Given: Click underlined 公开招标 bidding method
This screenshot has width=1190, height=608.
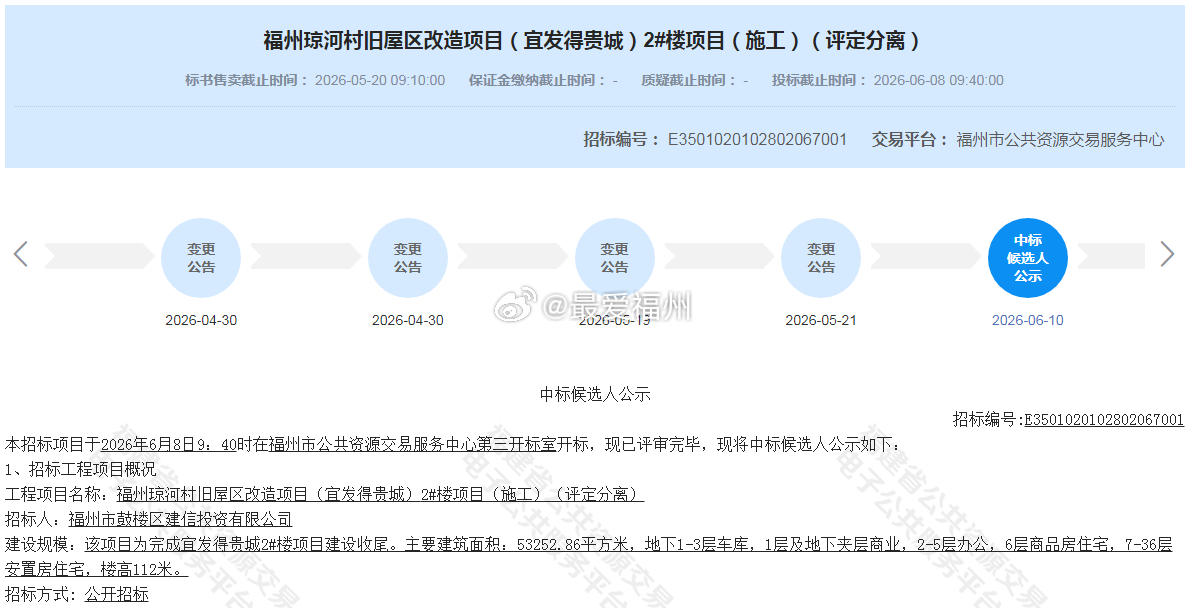Looking at the screenshot, I should pos(116,594).
